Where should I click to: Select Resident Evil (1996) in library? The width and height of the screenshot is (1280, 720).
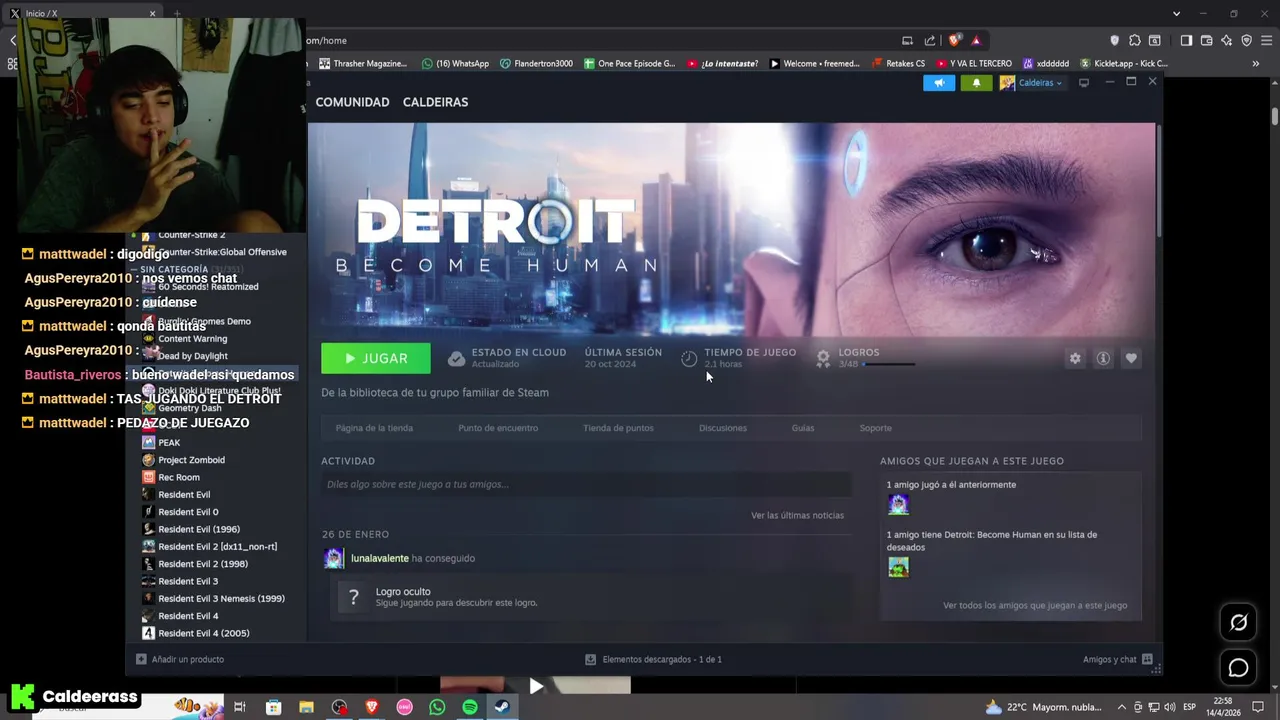198,529
